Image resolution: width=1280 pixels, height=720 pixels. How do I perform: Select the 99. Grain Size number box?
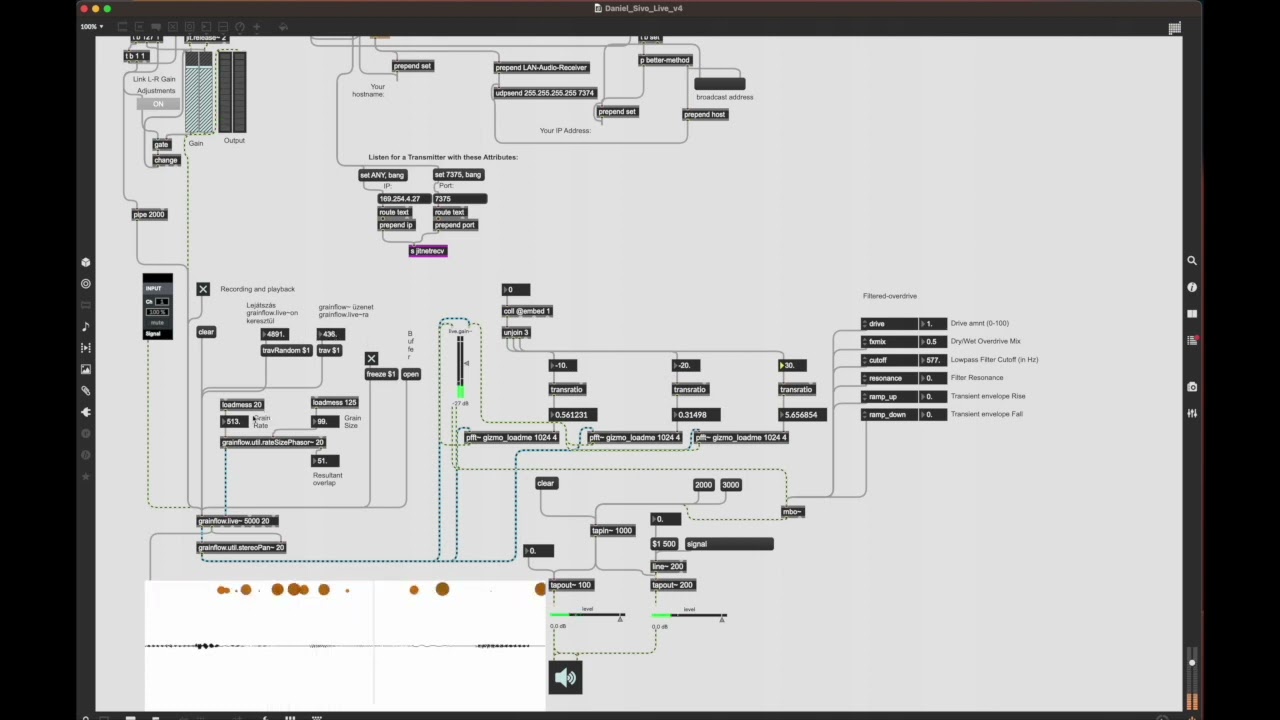[325, 422]
